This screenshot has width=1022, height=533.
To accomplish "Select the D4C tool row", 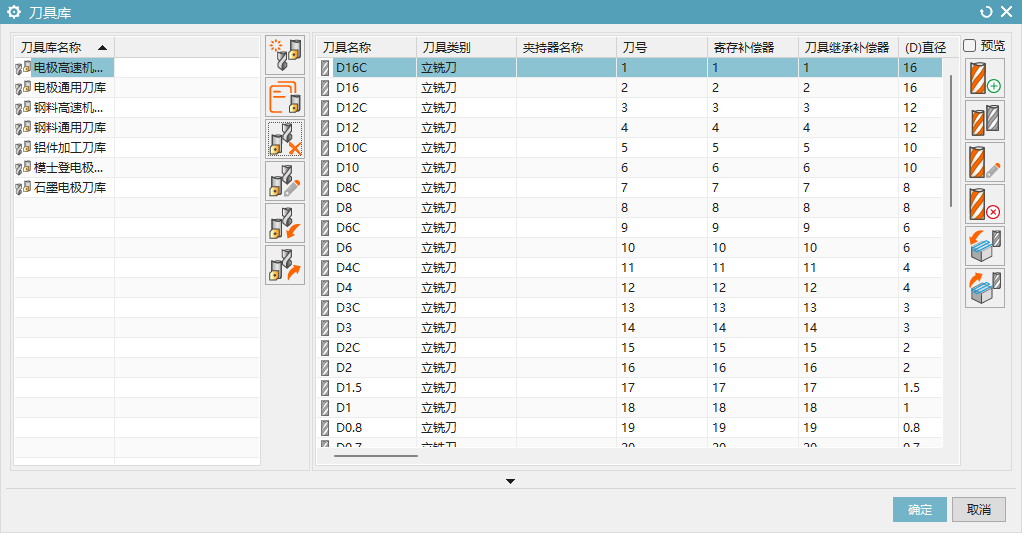I will [630, 268].
